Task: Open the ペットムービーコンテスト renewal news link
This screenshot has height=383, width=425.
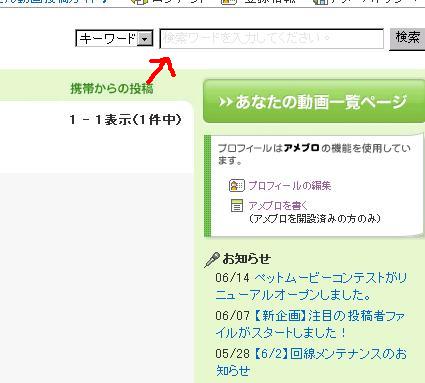Action: (311, 286)
